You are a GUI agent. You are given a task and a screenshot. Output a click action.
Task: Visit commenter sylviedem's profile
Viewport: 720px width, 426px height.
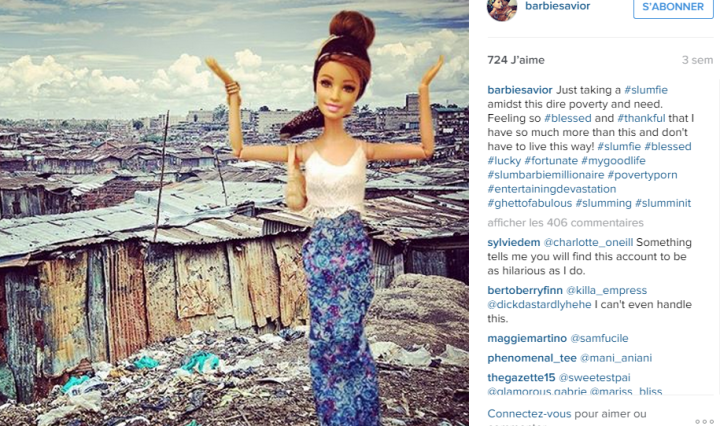(513, 242)
